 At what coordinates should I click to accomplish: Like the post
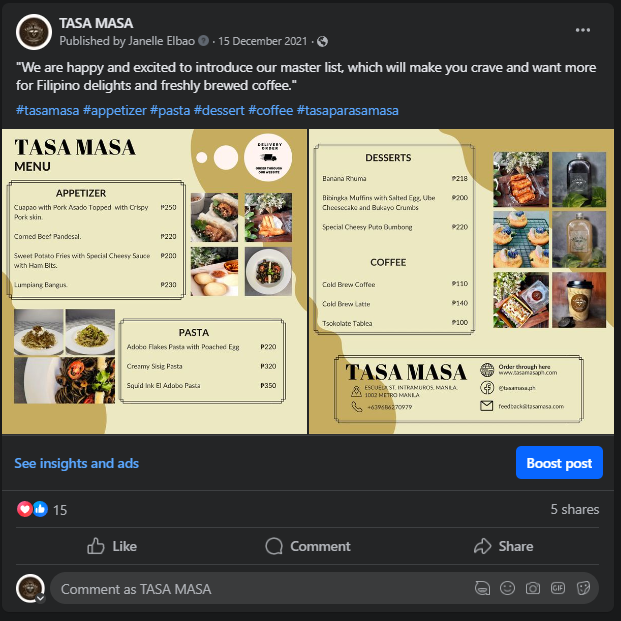click(x=112, y=546)
